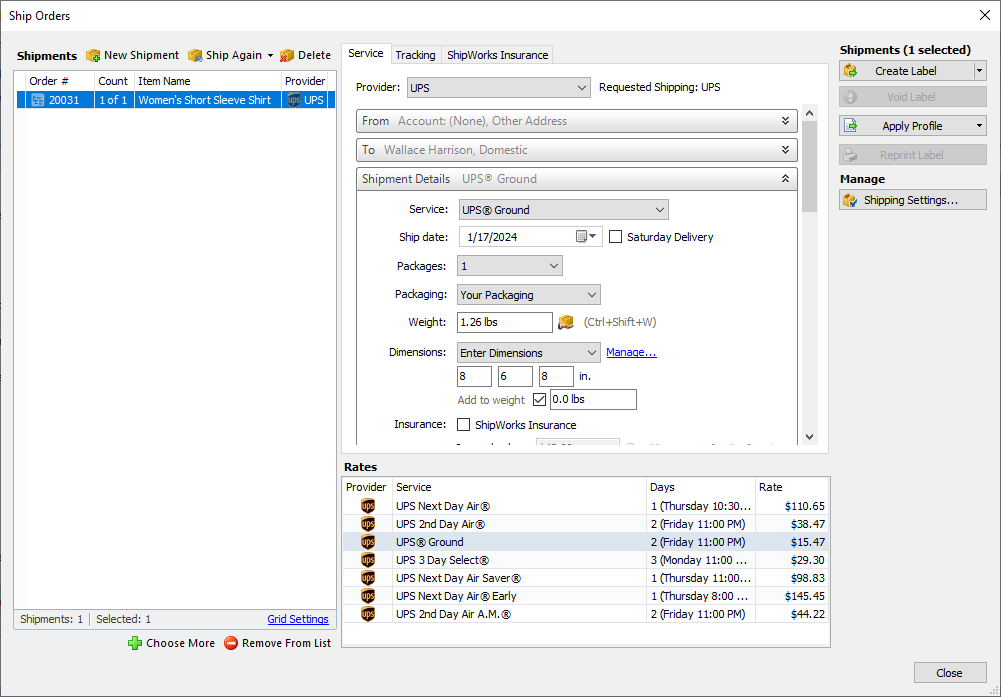1001x697 pixels.
Task: Open the Ship date calendar picker
Action: coord(587,237)
